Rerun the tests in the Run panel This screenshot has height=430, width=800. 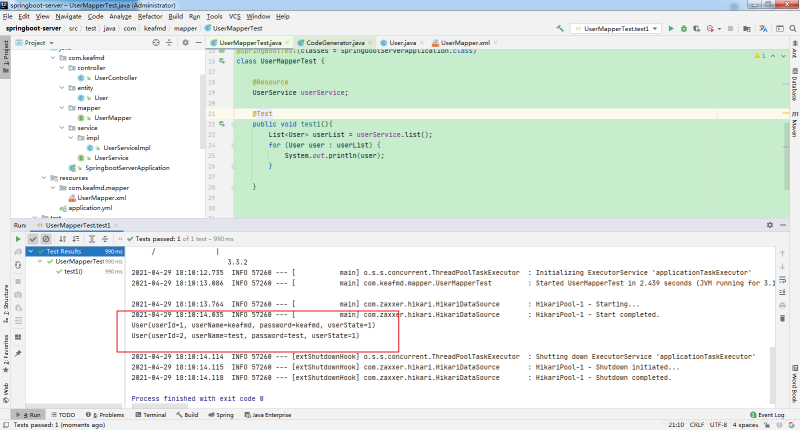click(x=18, y=239)
